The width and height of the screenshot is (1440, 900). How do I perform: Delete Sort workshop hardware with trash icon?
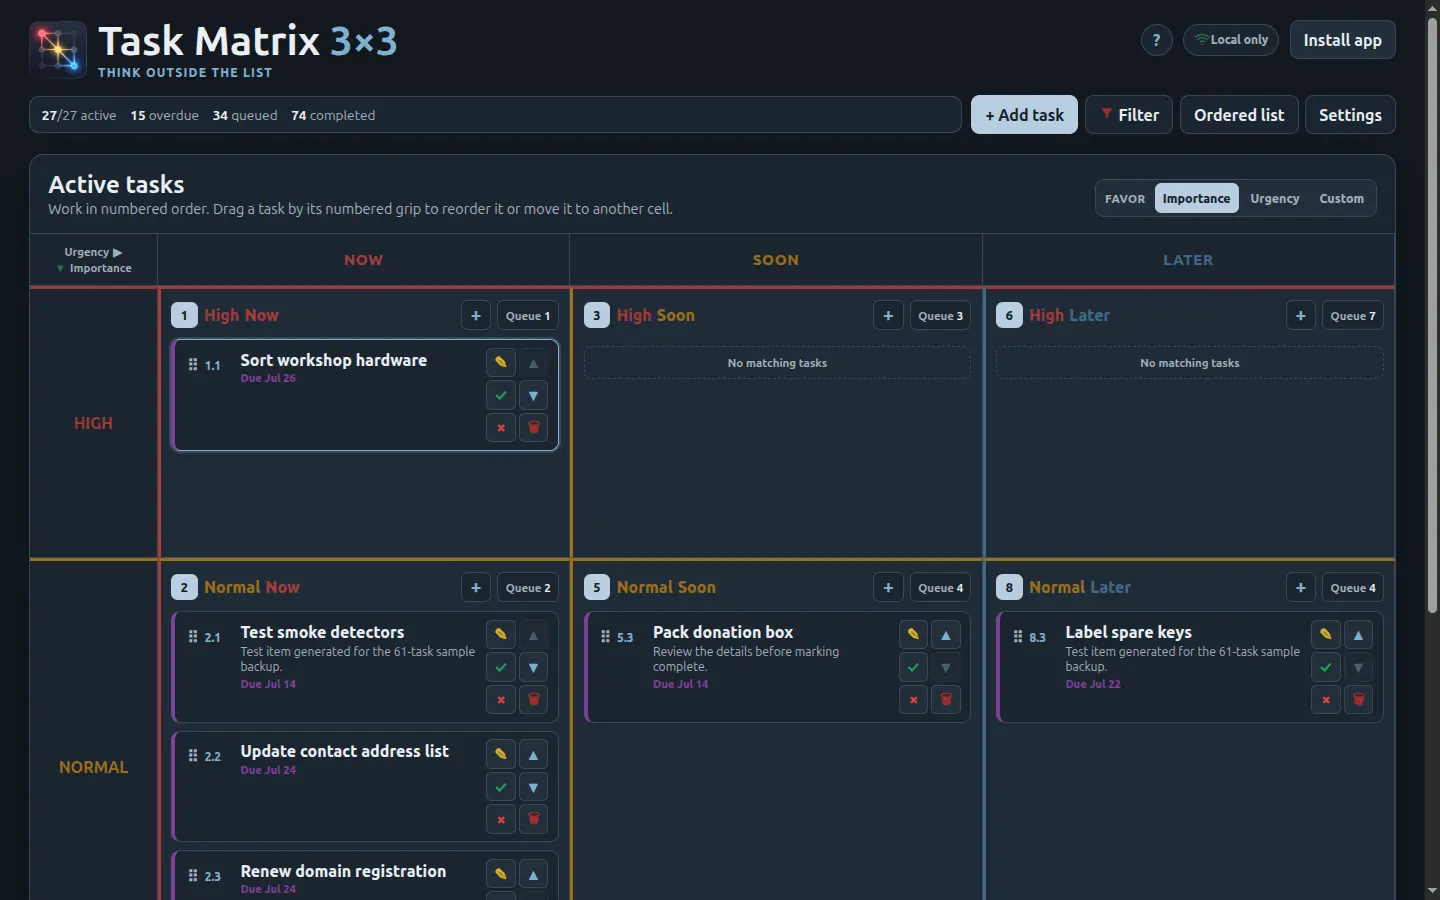533,427
